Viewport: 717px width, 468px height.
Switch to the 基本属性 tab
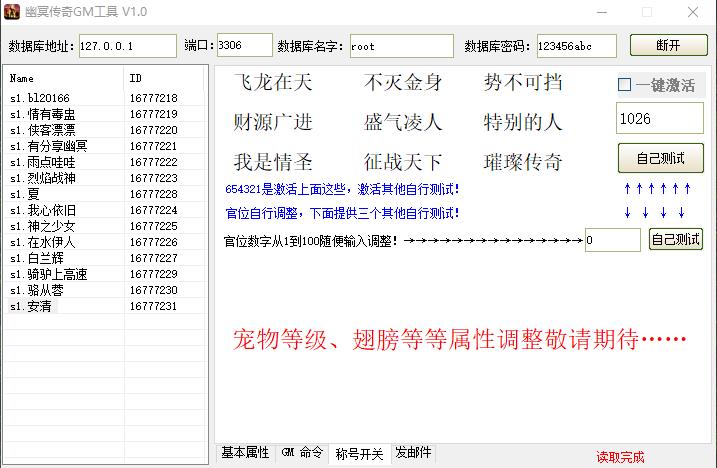point(245,453)
